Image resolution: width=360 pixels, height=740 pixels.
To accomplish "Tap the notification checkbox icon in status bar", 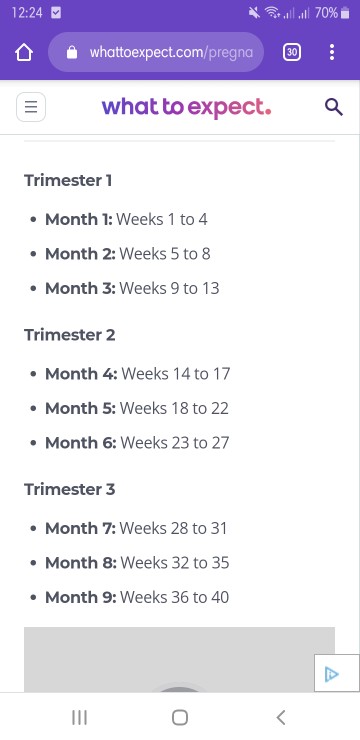I will point(56,13).
